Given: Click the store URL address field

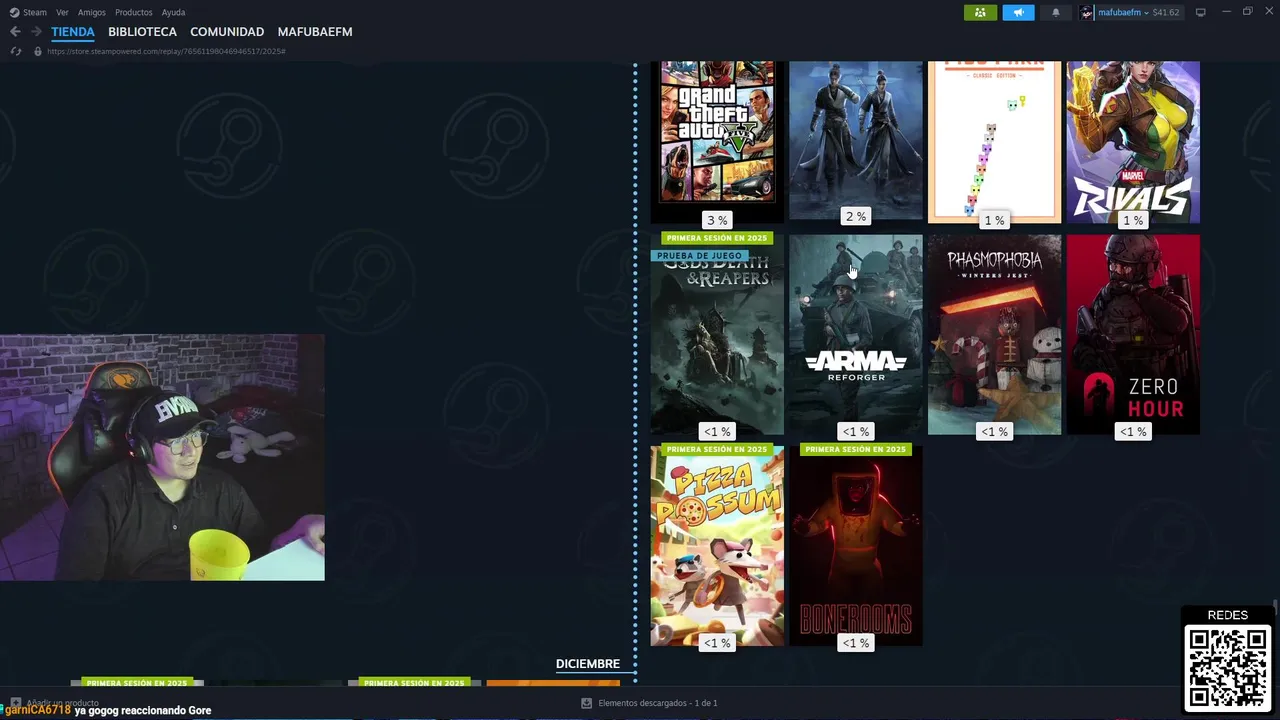Looking at the screenshot, I should coord(166,51).
